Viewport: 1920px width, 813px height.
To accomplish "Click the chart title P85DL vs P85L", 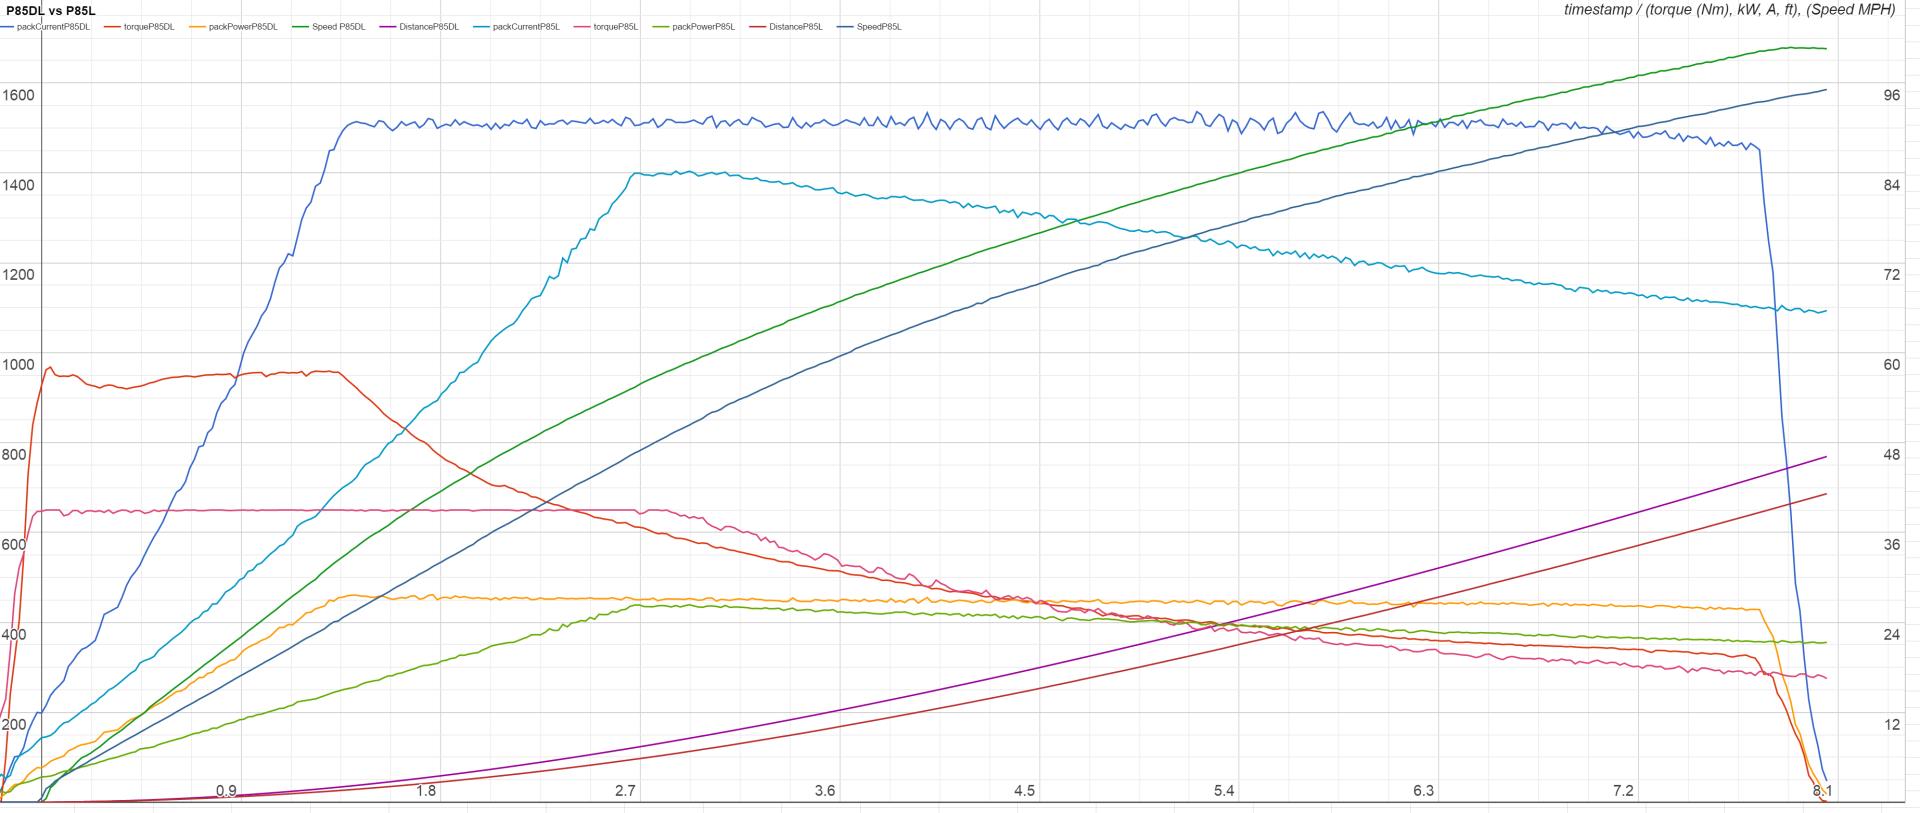I will point(50,10).
